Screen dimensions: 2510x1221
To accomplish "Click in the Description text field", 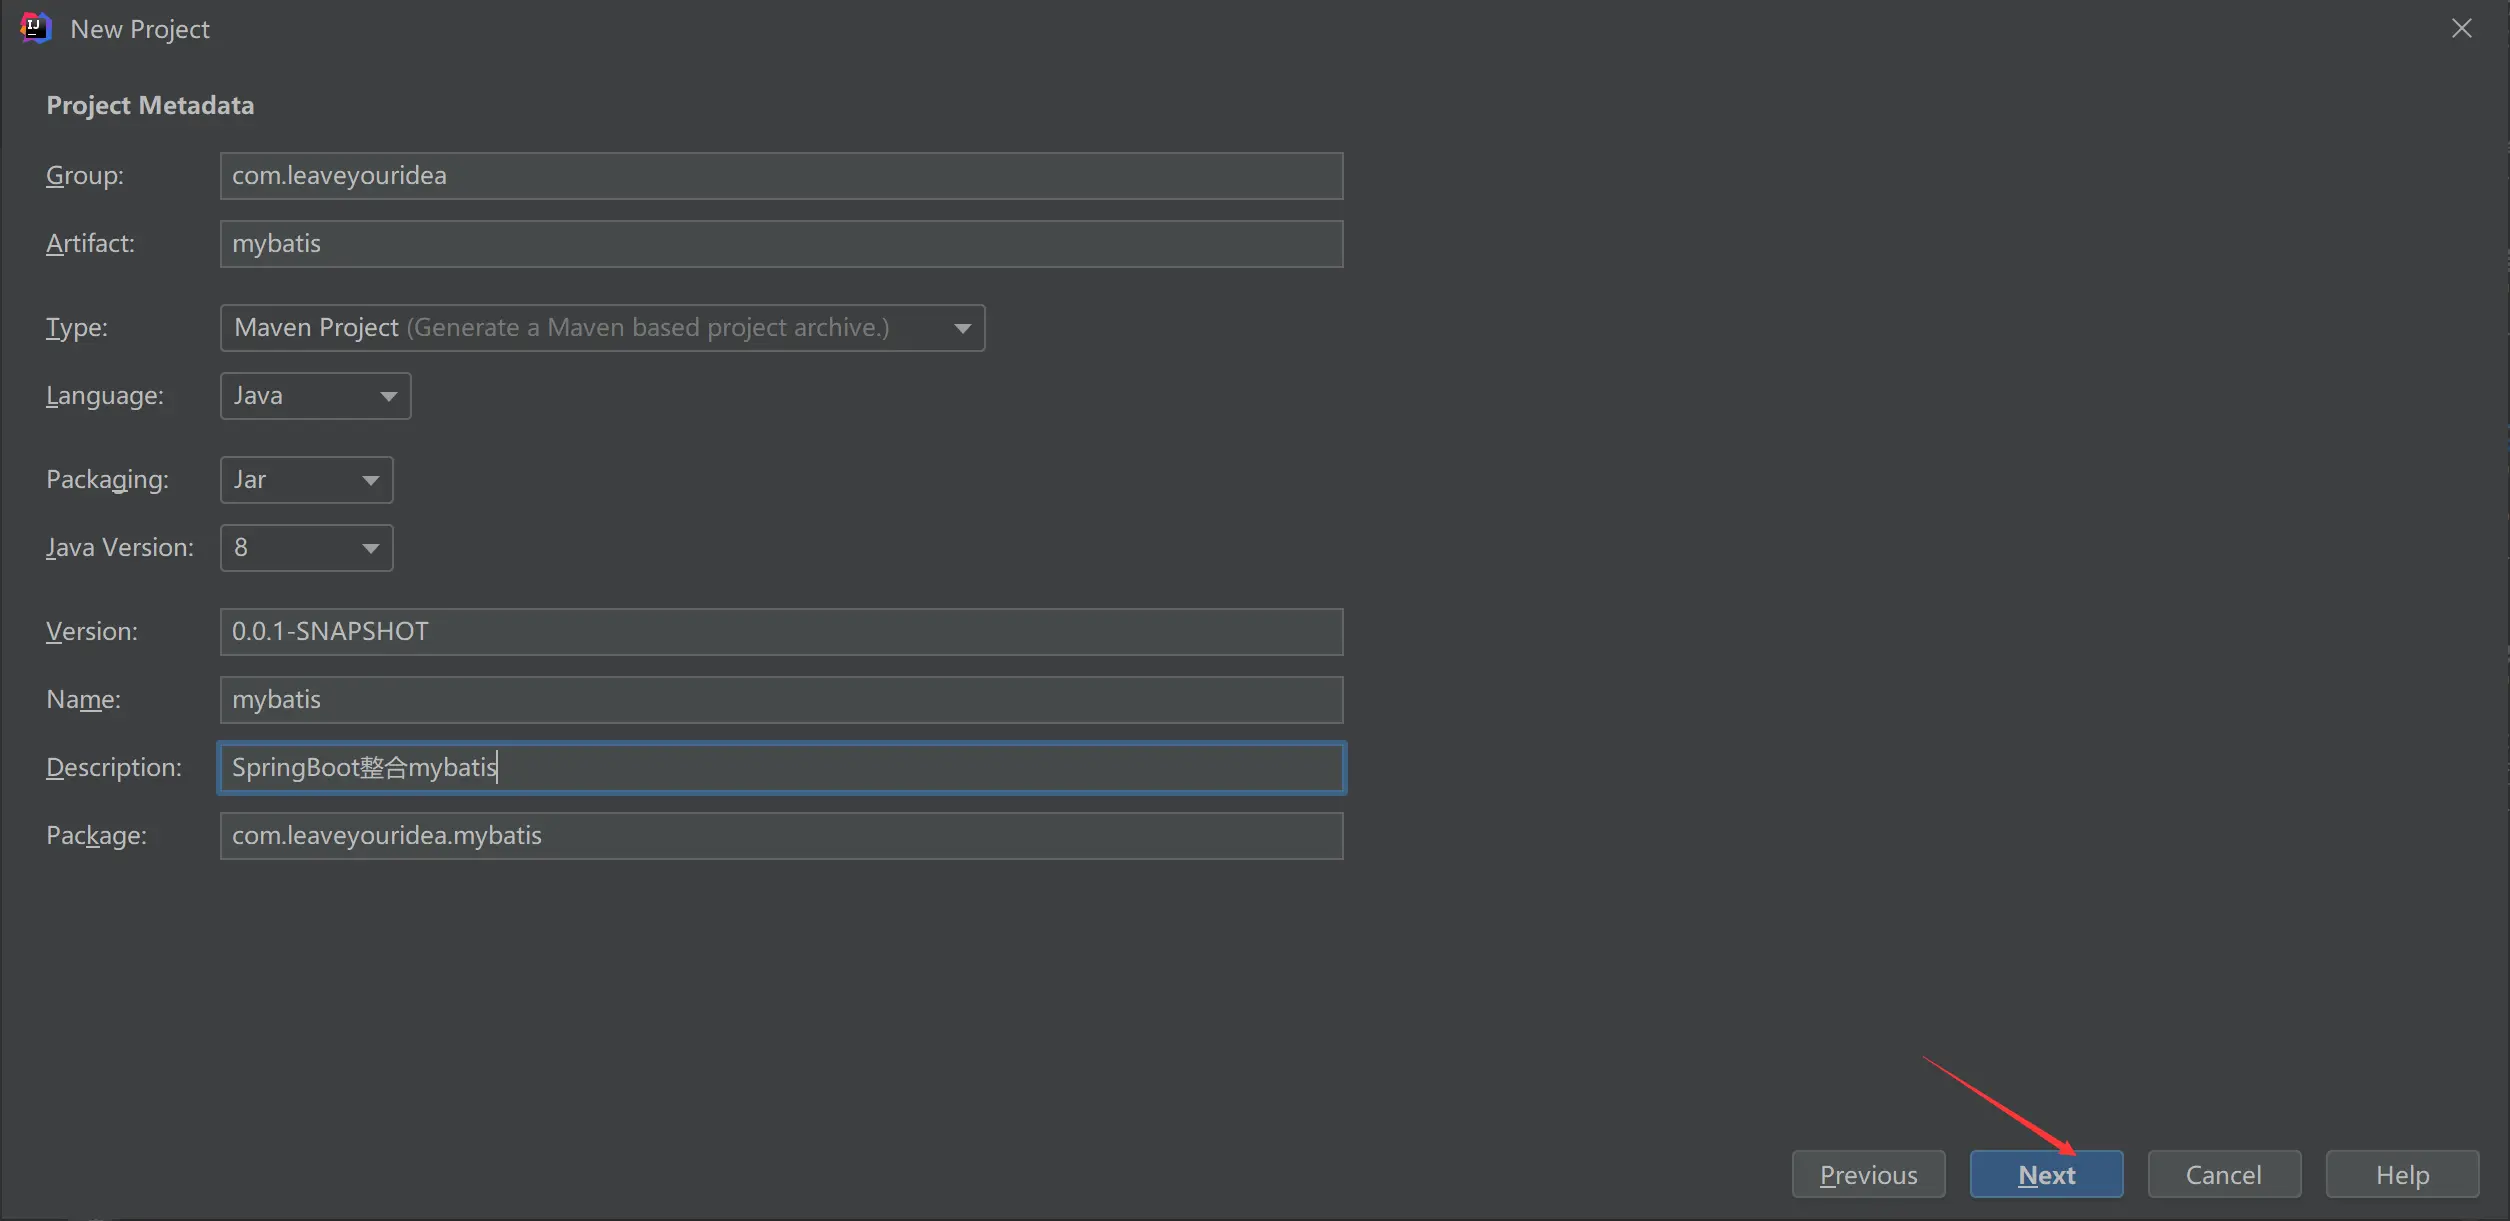I will (780, 768).
